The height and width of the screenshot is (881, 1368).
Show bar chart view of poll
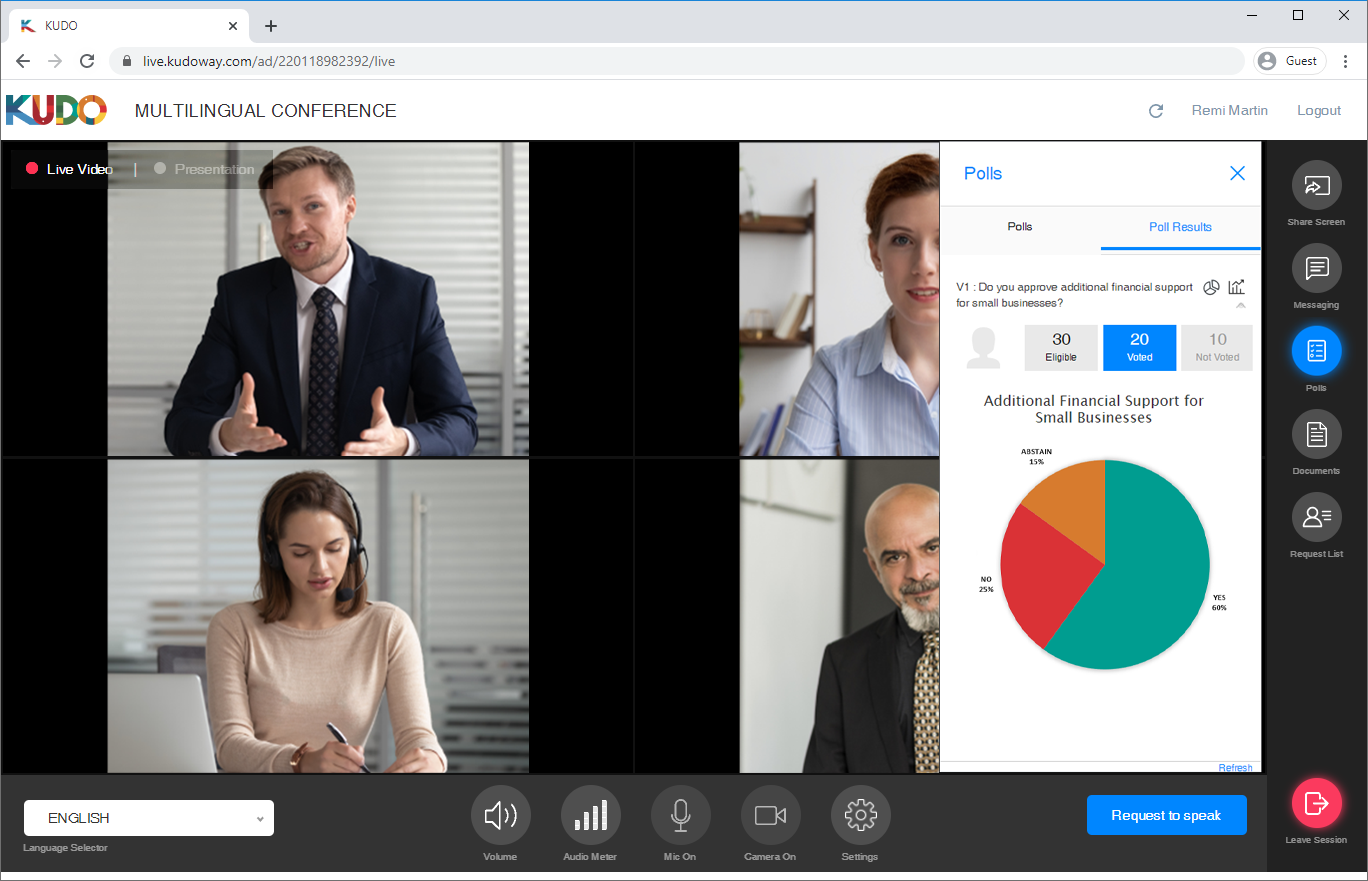click(1237, 287)
